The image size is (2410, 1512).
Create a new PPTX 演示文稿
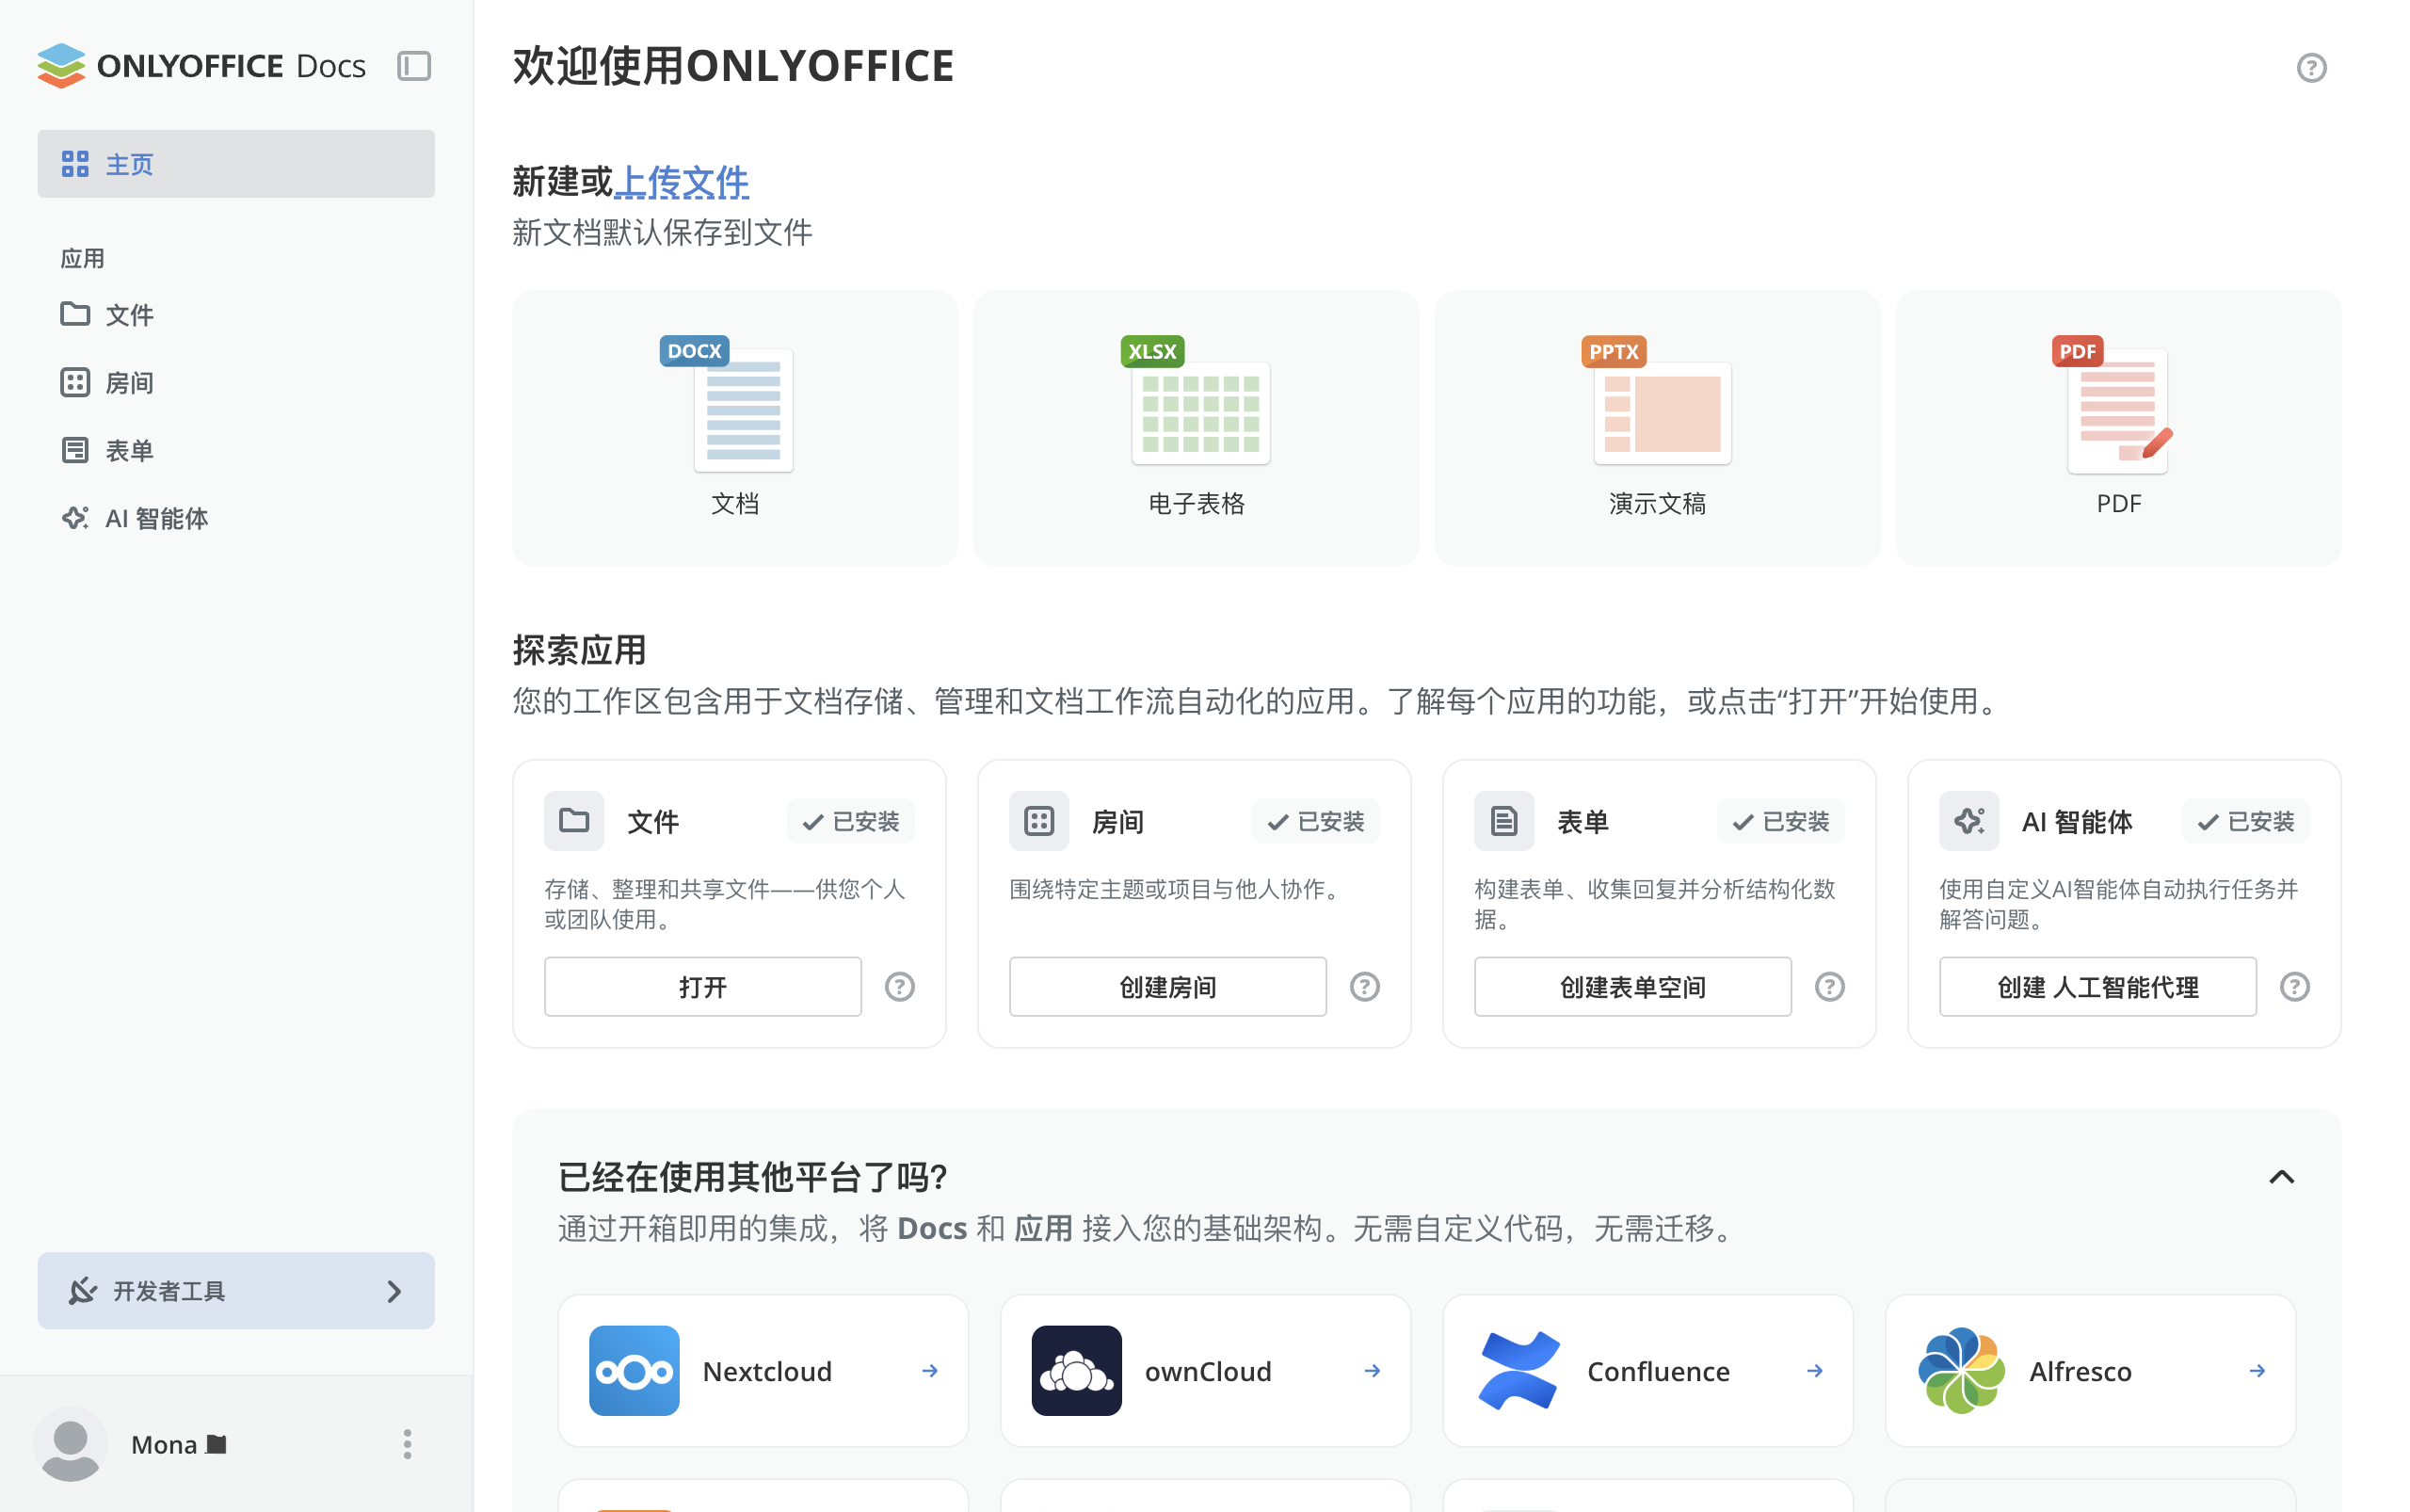click(1657, 428)
